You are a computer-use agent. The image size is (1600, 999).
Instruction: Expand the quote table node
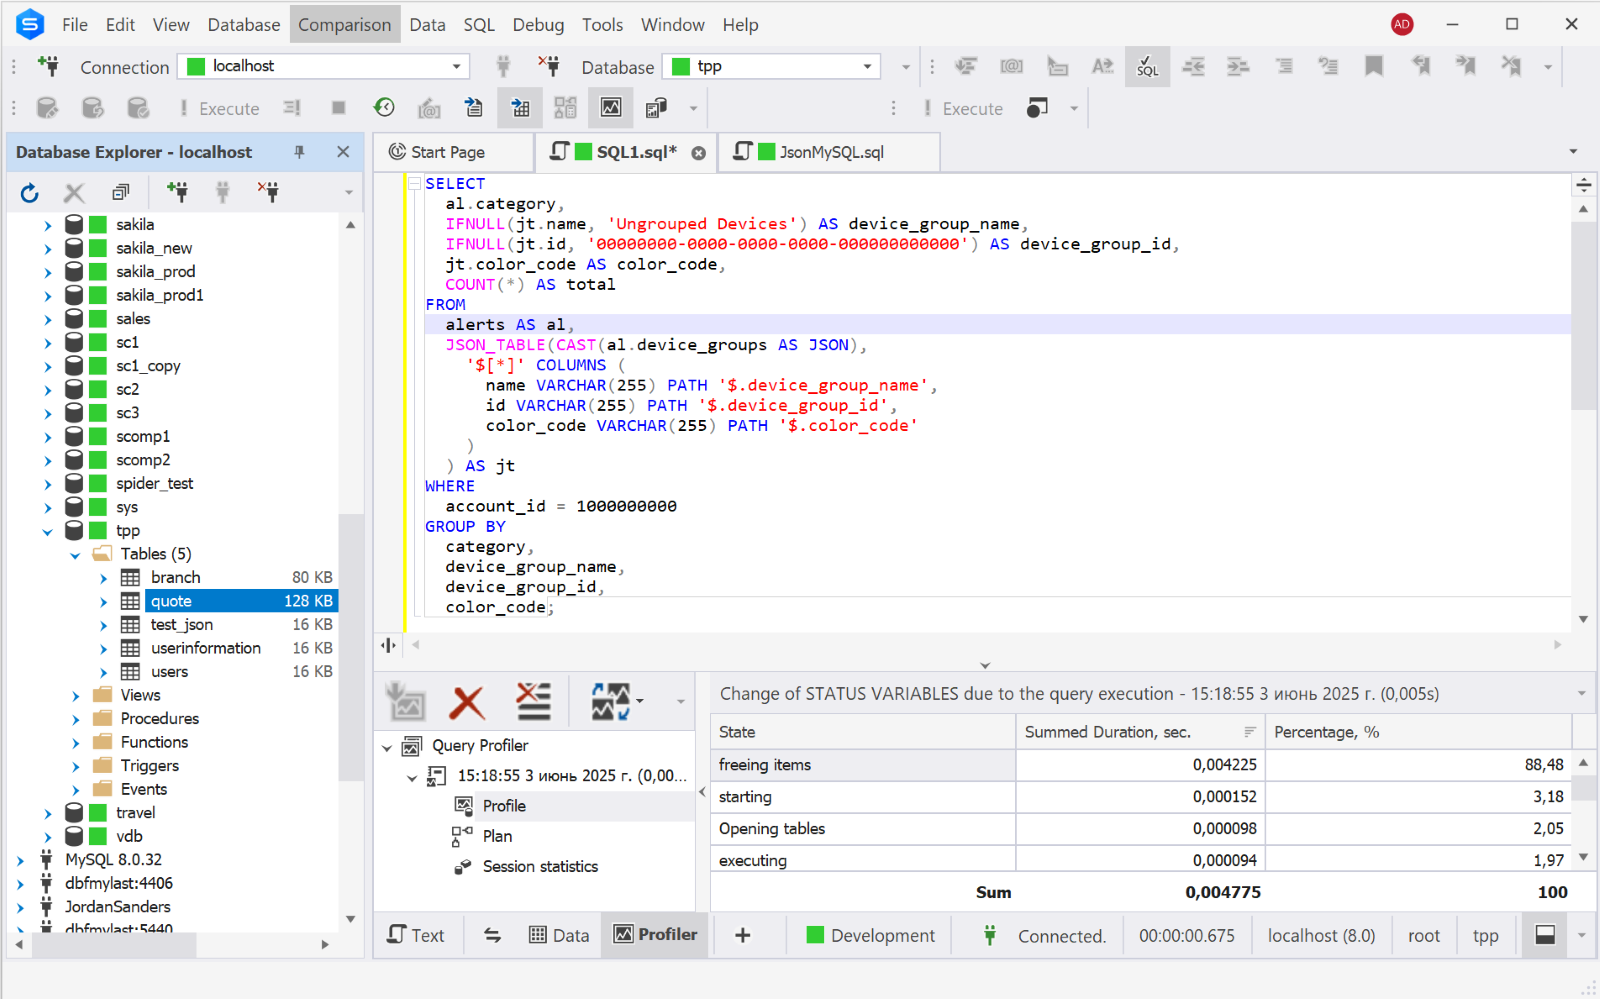pos(103,602)
